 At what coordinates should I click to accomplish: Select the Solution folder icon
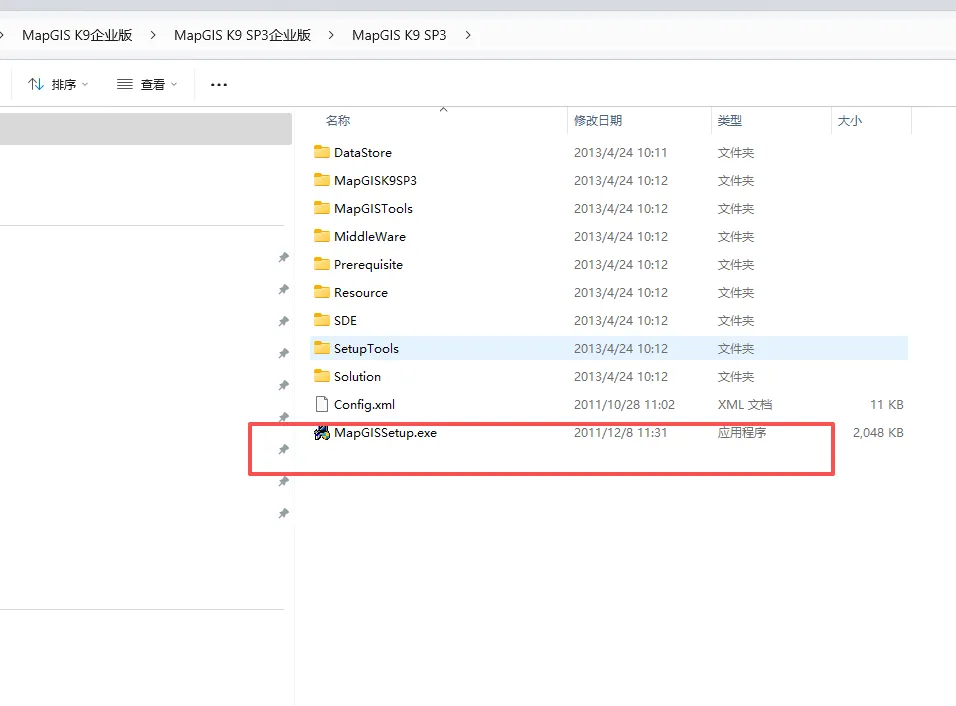click(x=321, y=376)
